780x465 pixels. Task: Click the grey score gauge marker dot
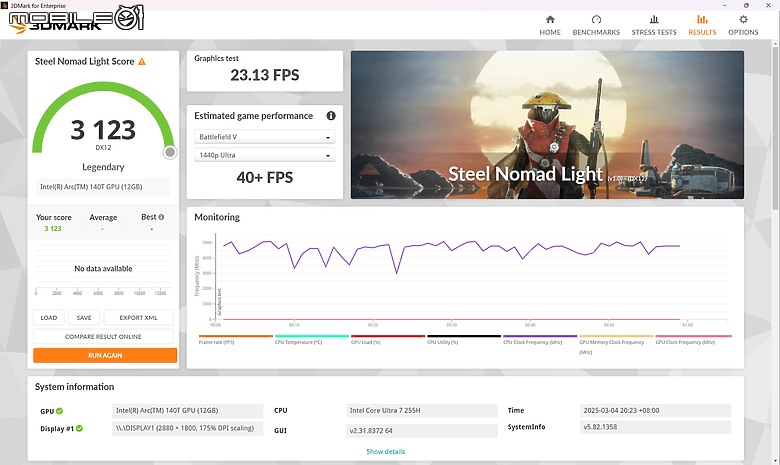(x=170, y=152)
